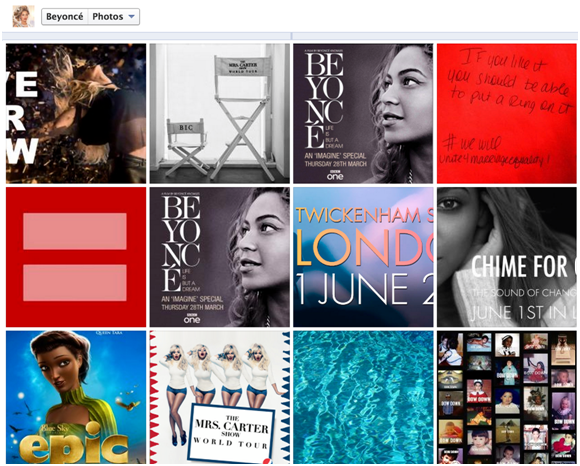Click the Beyoncé profile picture icon

click(x=23, y=17)
